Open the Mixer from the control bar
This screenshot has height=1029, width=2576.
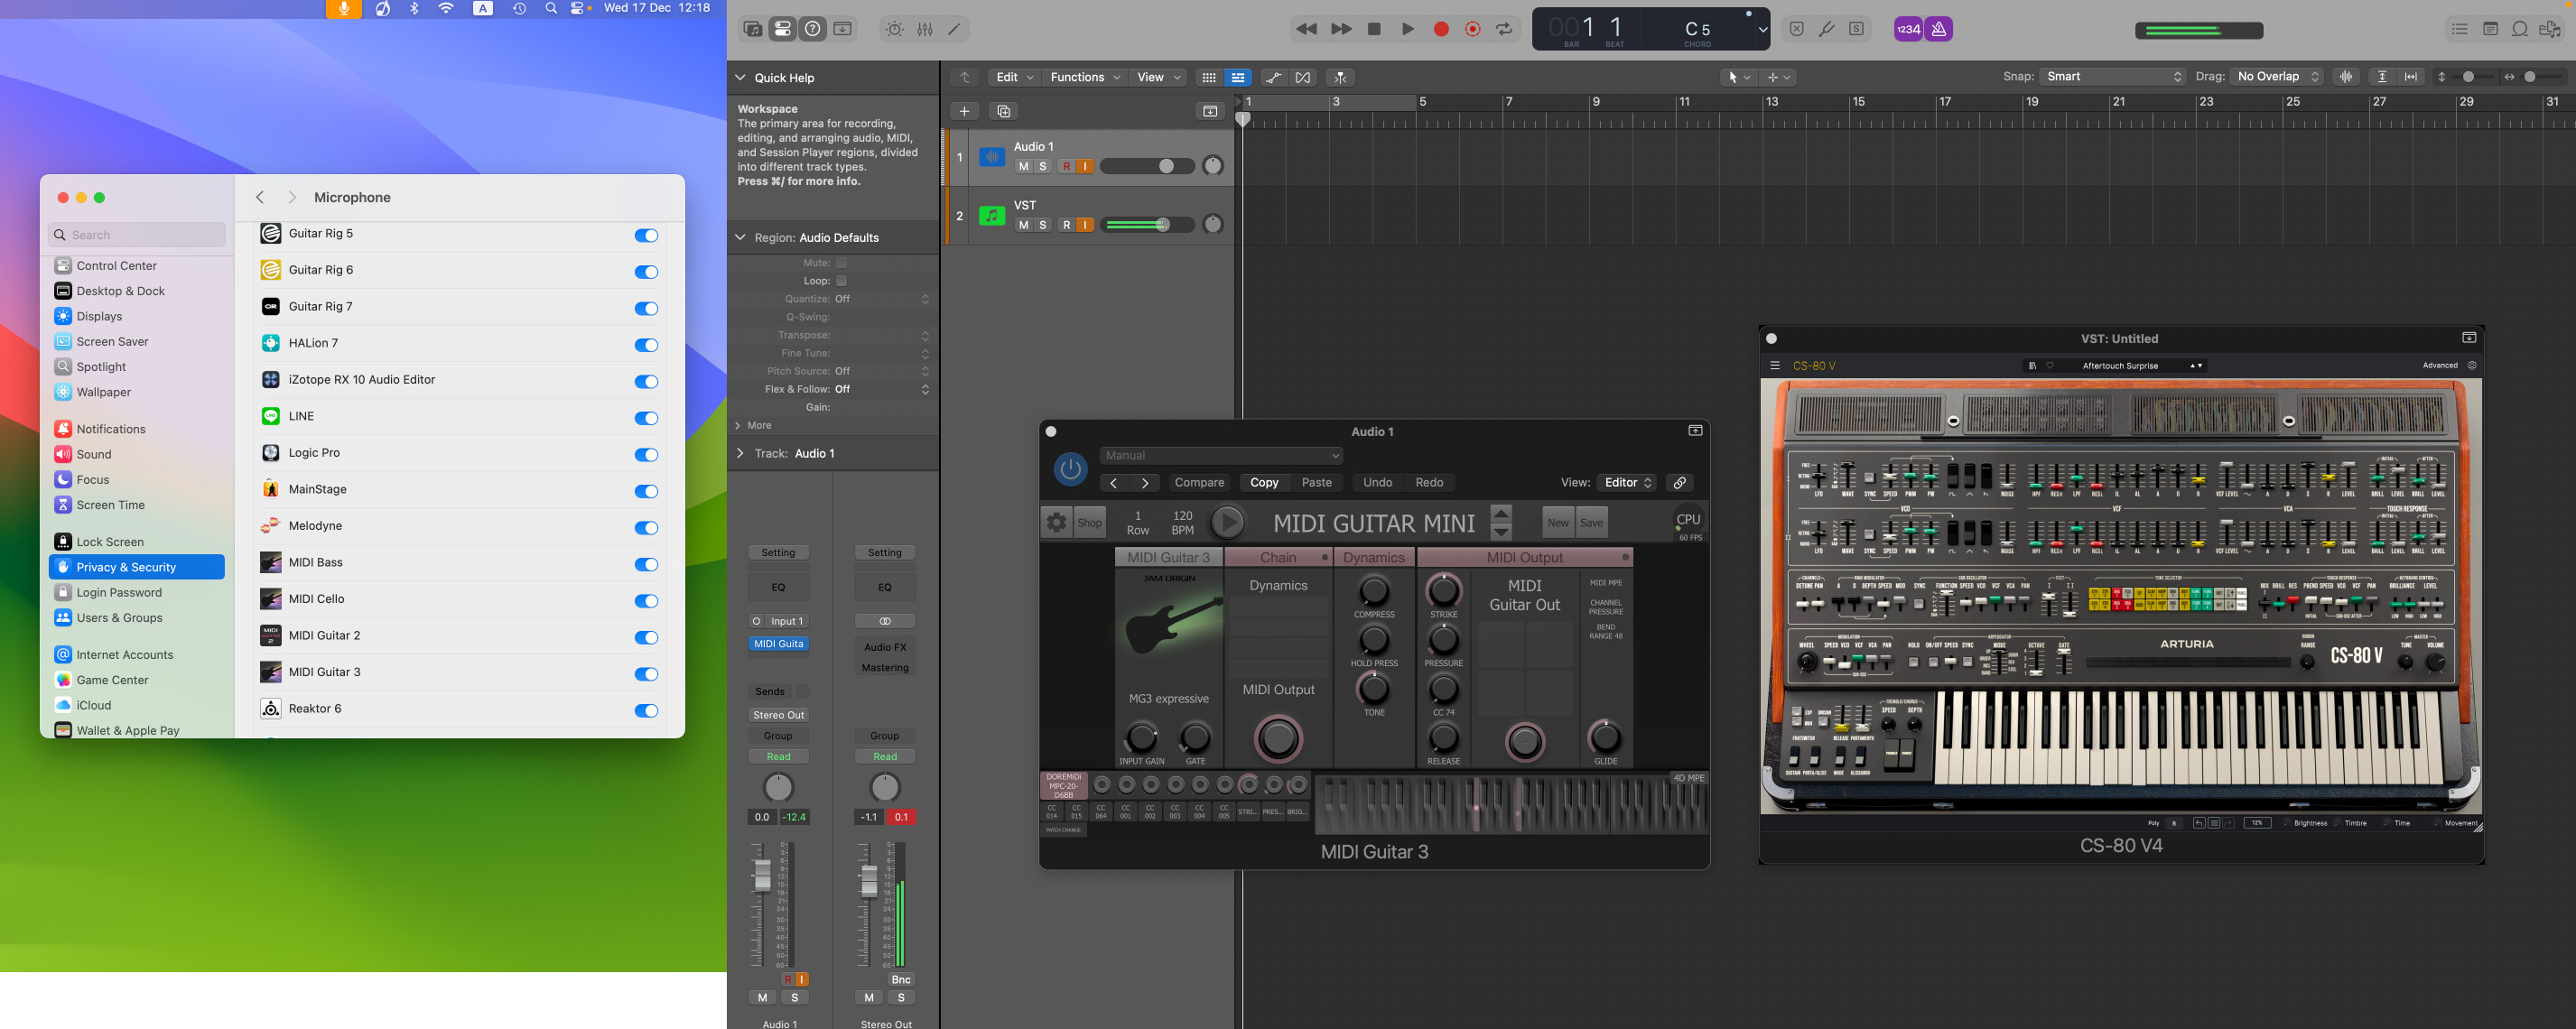pyautogui.click(x=924, y=29)
